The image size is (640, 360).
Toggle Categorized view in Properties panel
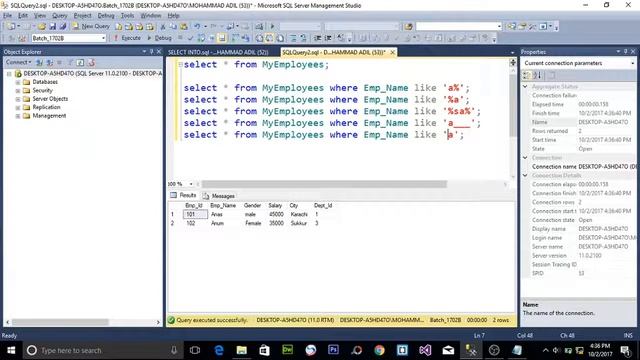point(527,75)
